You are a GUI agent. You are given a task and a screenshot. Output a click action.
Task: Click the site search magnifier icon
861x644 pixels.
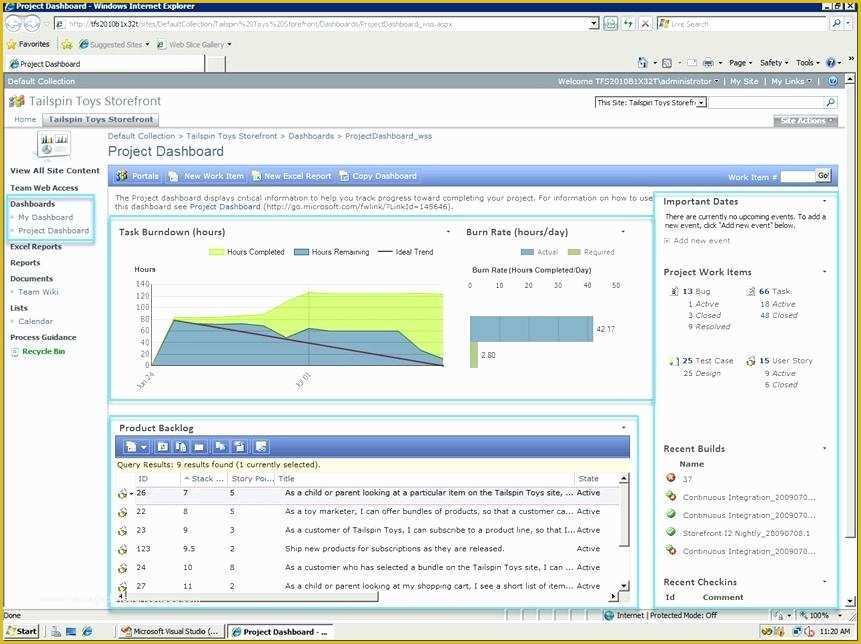click(831, 102)
